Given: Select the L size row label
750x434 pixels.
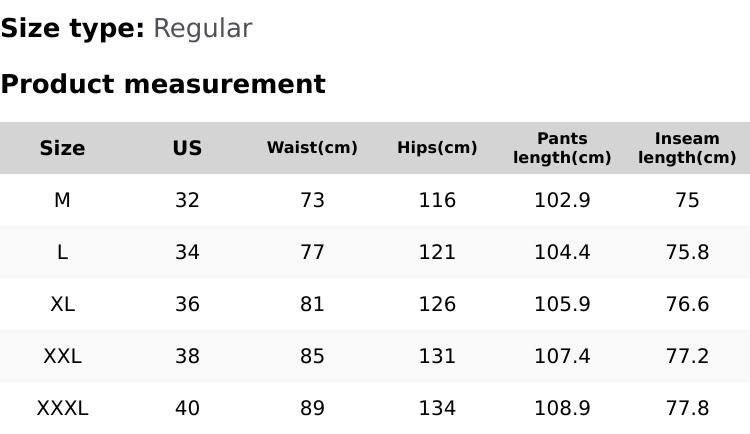Looking at the screenshot, I should [62, 252].
